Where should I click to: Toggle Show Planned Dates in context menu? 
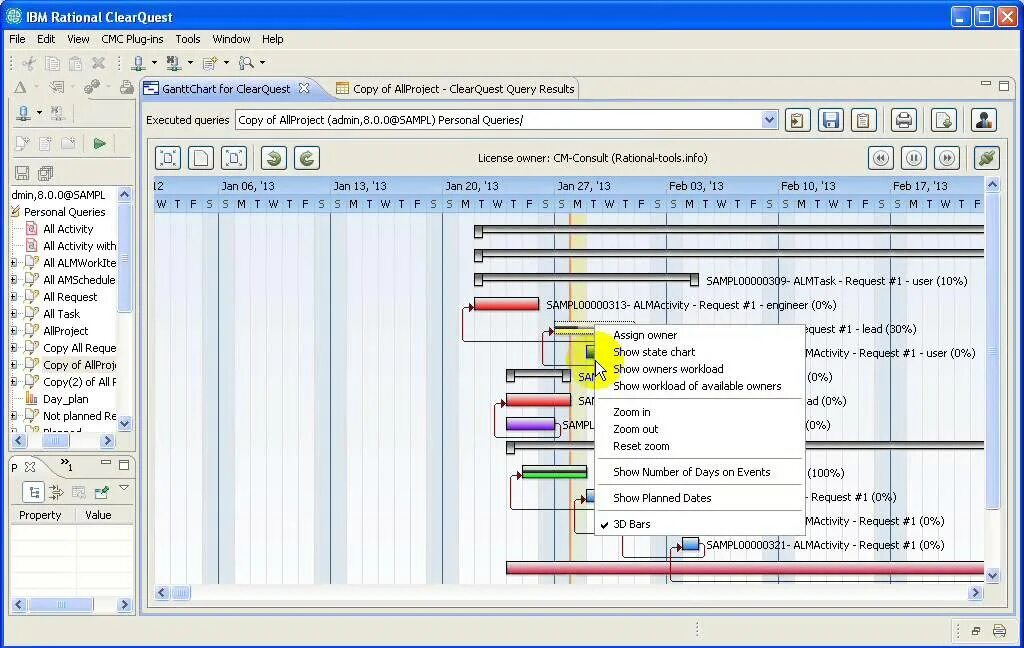pyautogui.click(x=699, y=498)
